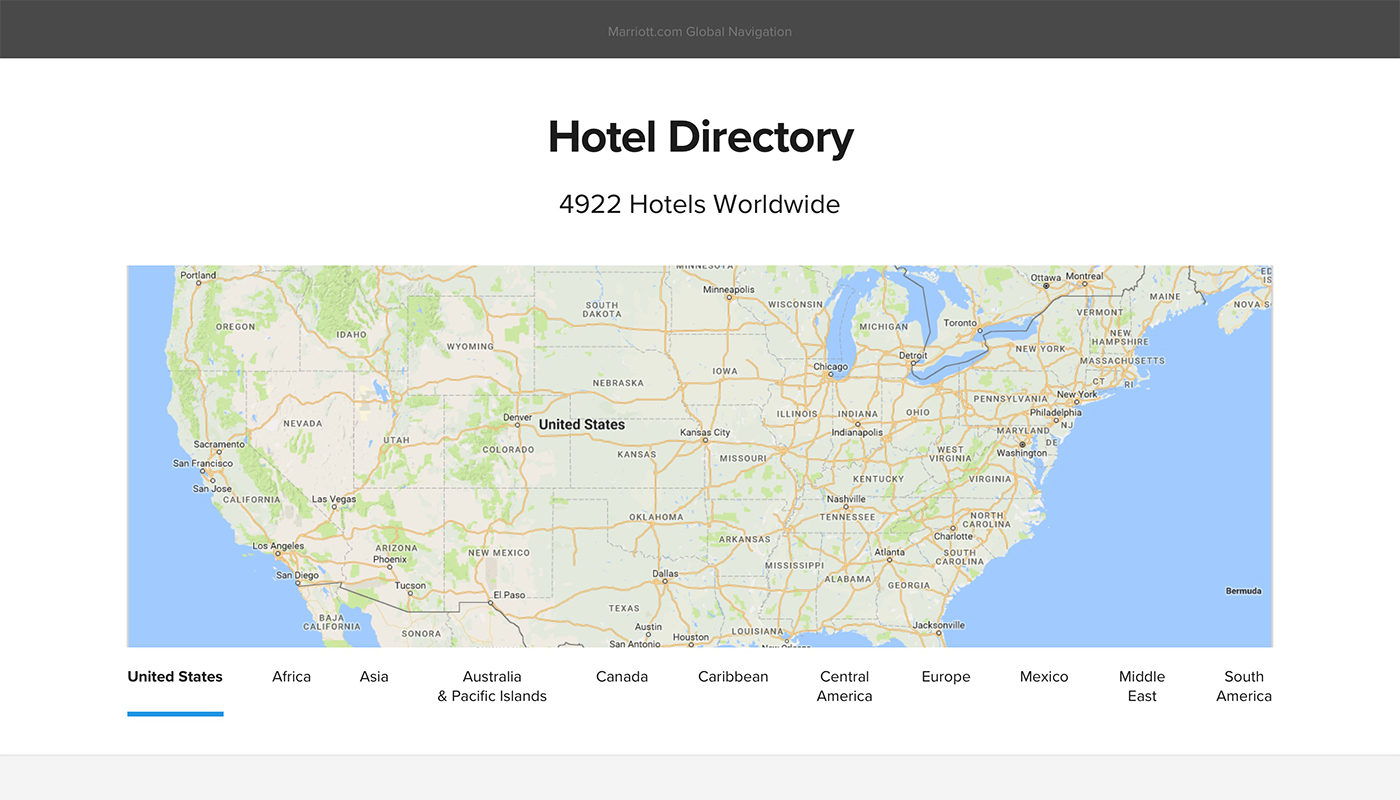
Task: Click Philadelphia on the map
Action: pyautogui.click(x=1055, y=412)
